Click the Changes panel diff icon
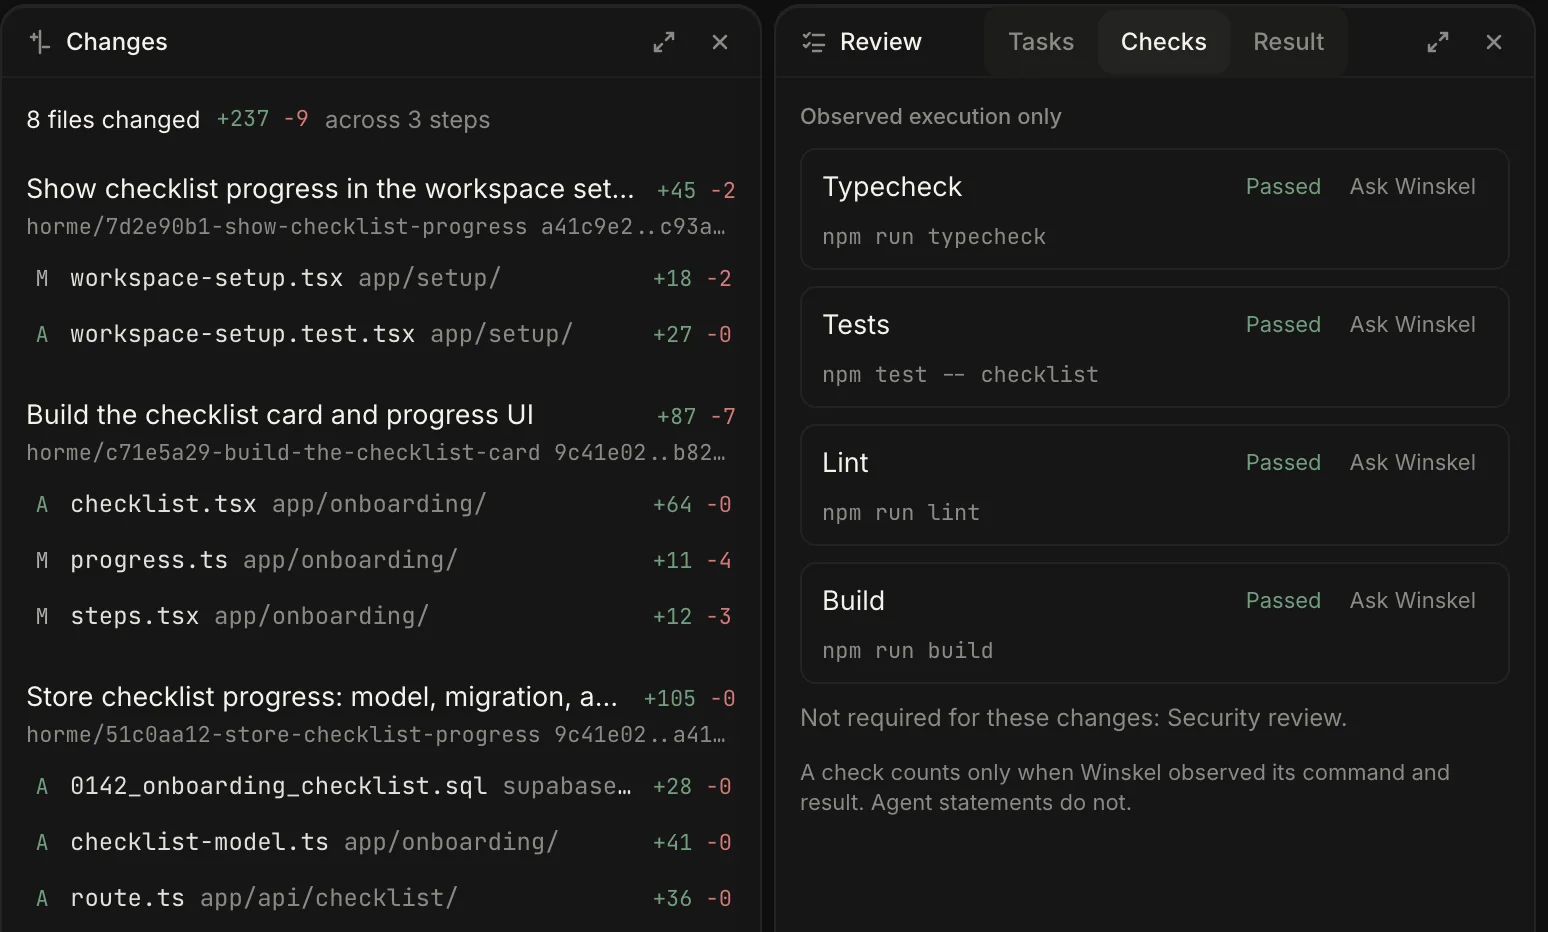Viewport: 1548px width, 932px height. point(40,42)
